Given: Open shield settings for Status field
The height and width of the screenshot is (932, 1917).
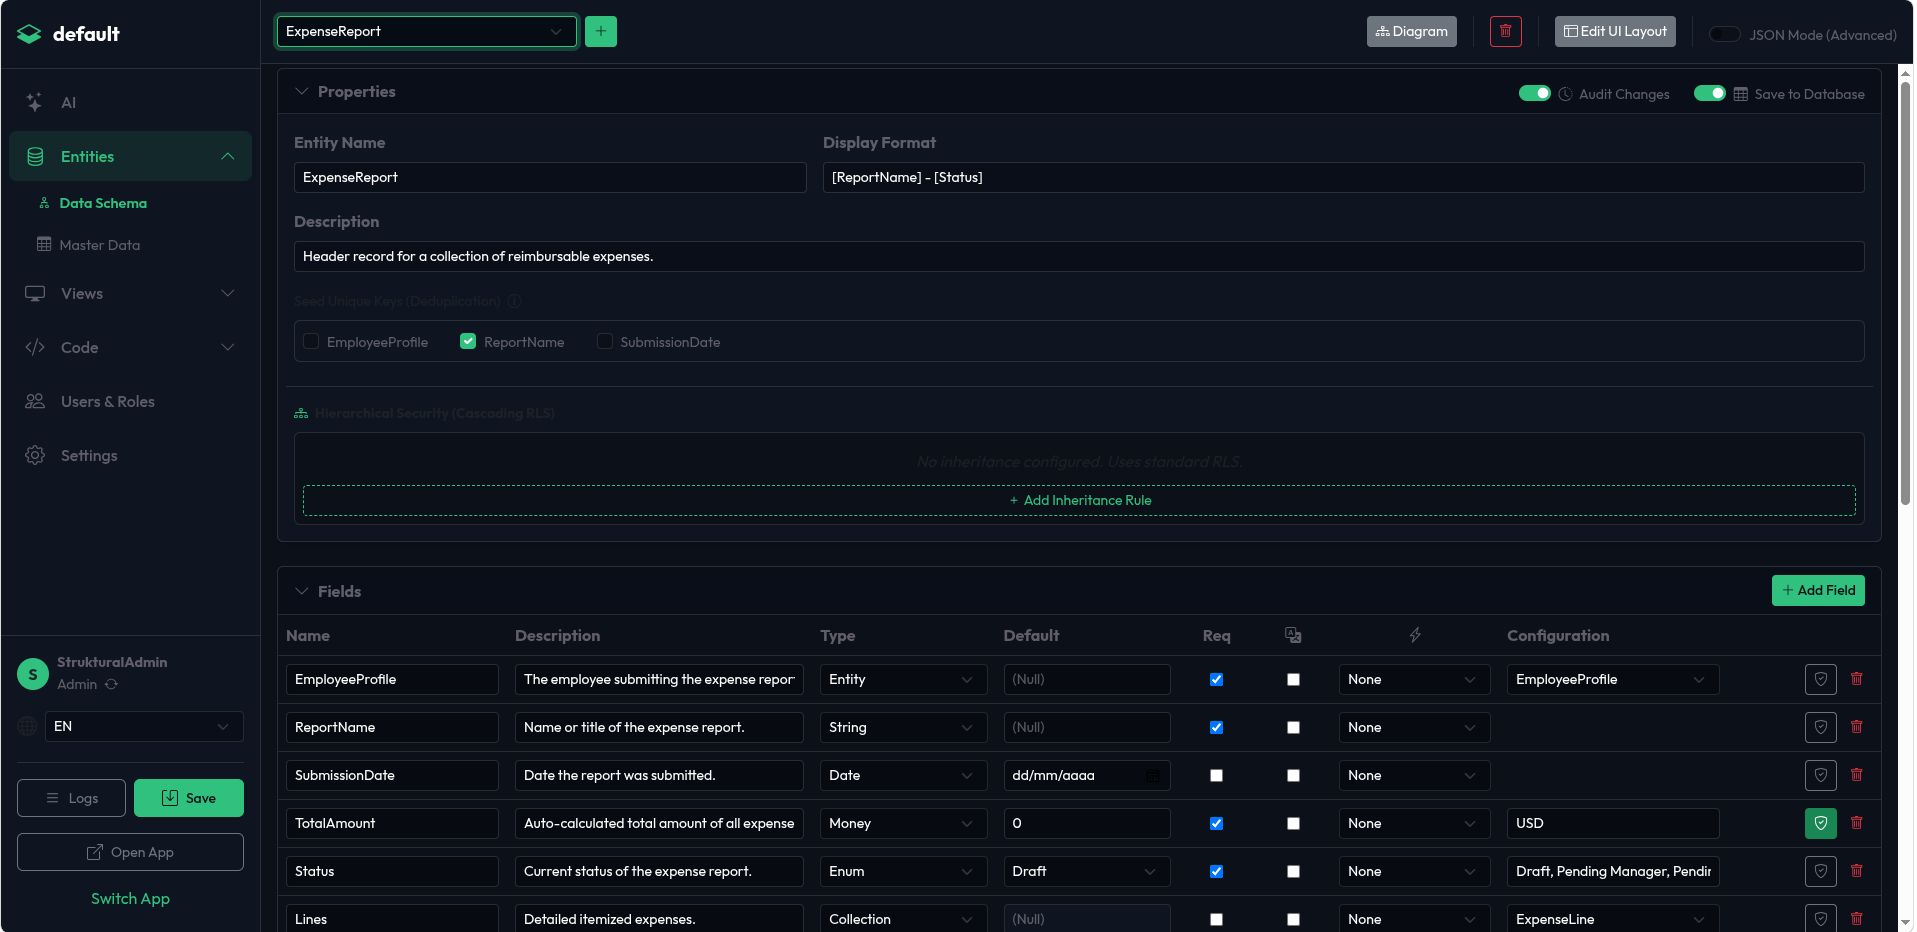Looking at the screenshot, I should tap(1820, 871).
